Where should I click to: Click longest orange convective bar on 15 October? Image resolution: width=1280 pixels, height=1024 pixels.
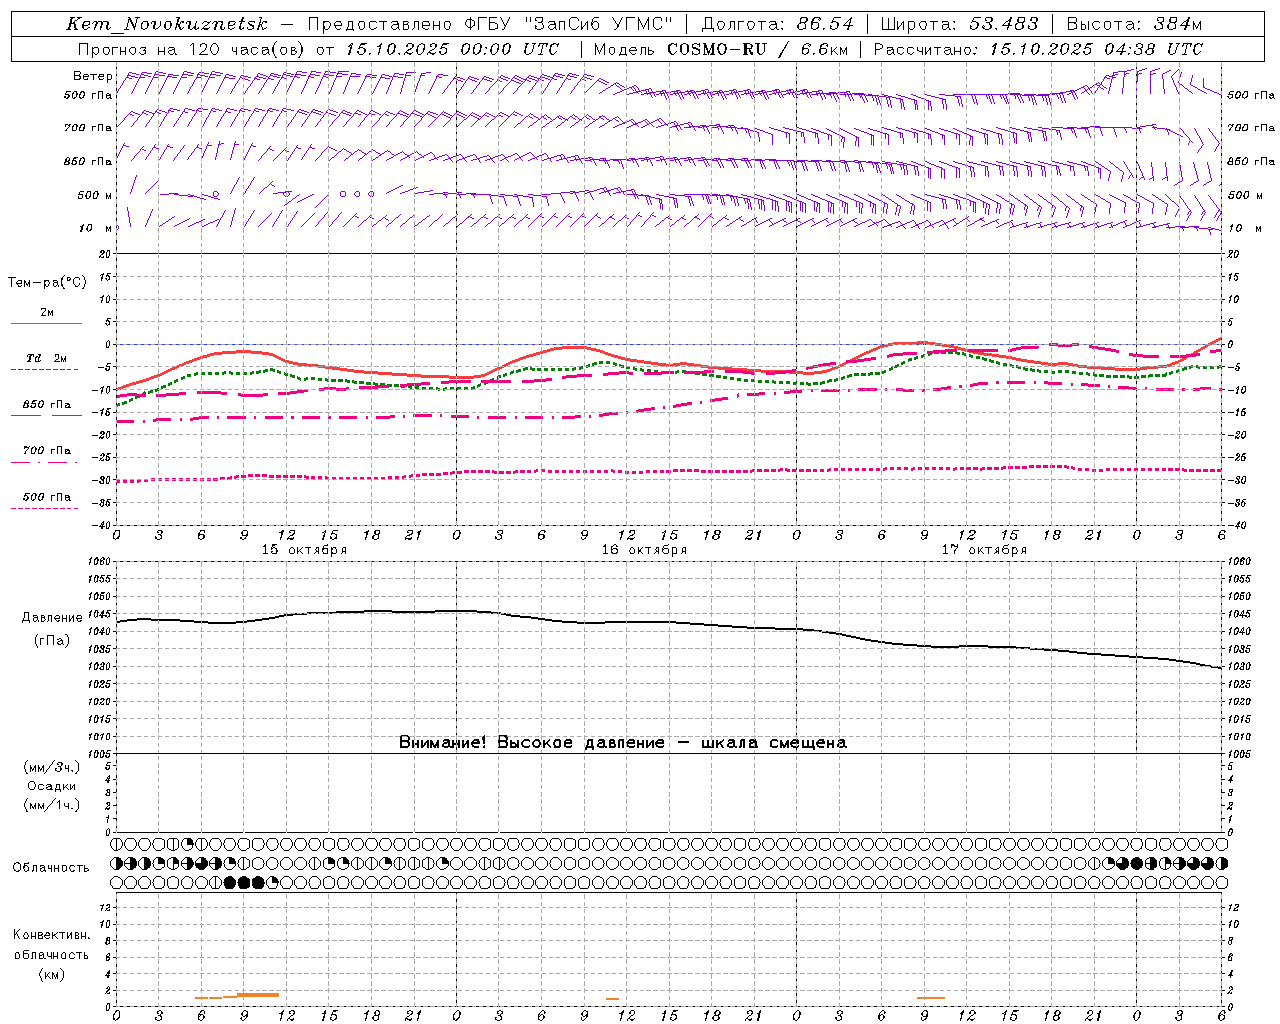tap(258, 995)
